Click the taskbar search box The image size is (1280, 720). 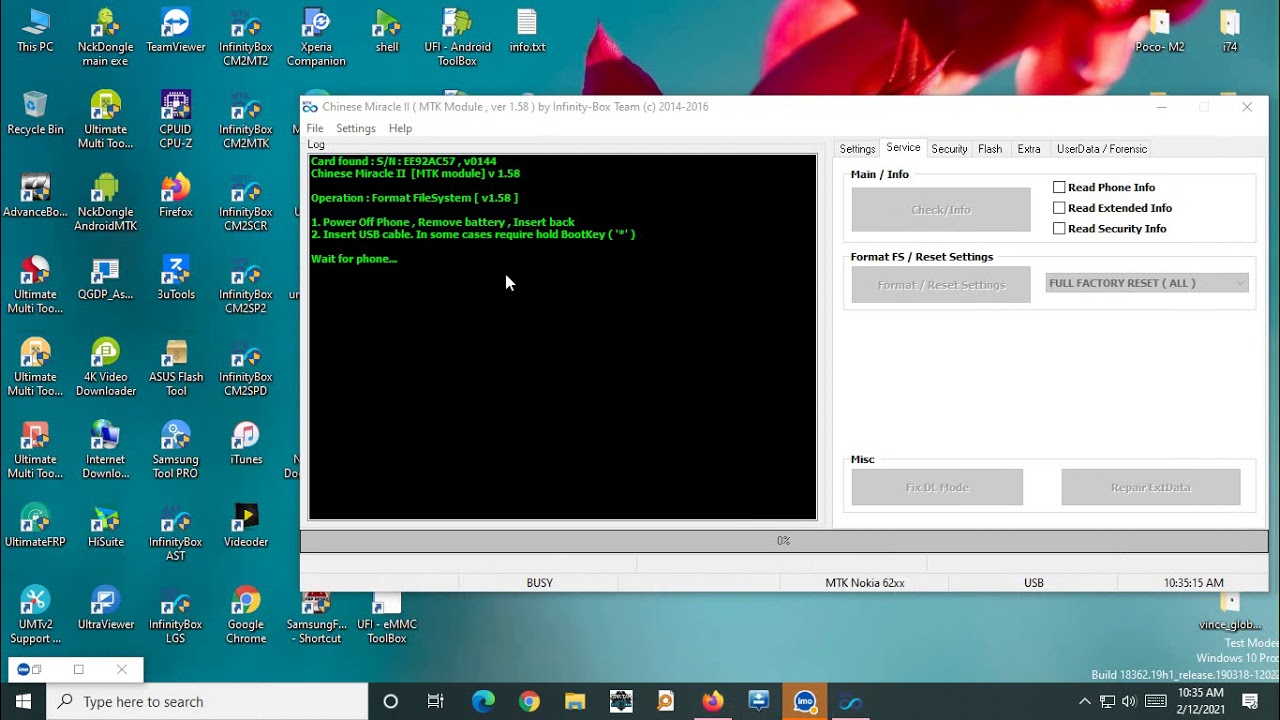pyautogui.click(x=208, y=701)
